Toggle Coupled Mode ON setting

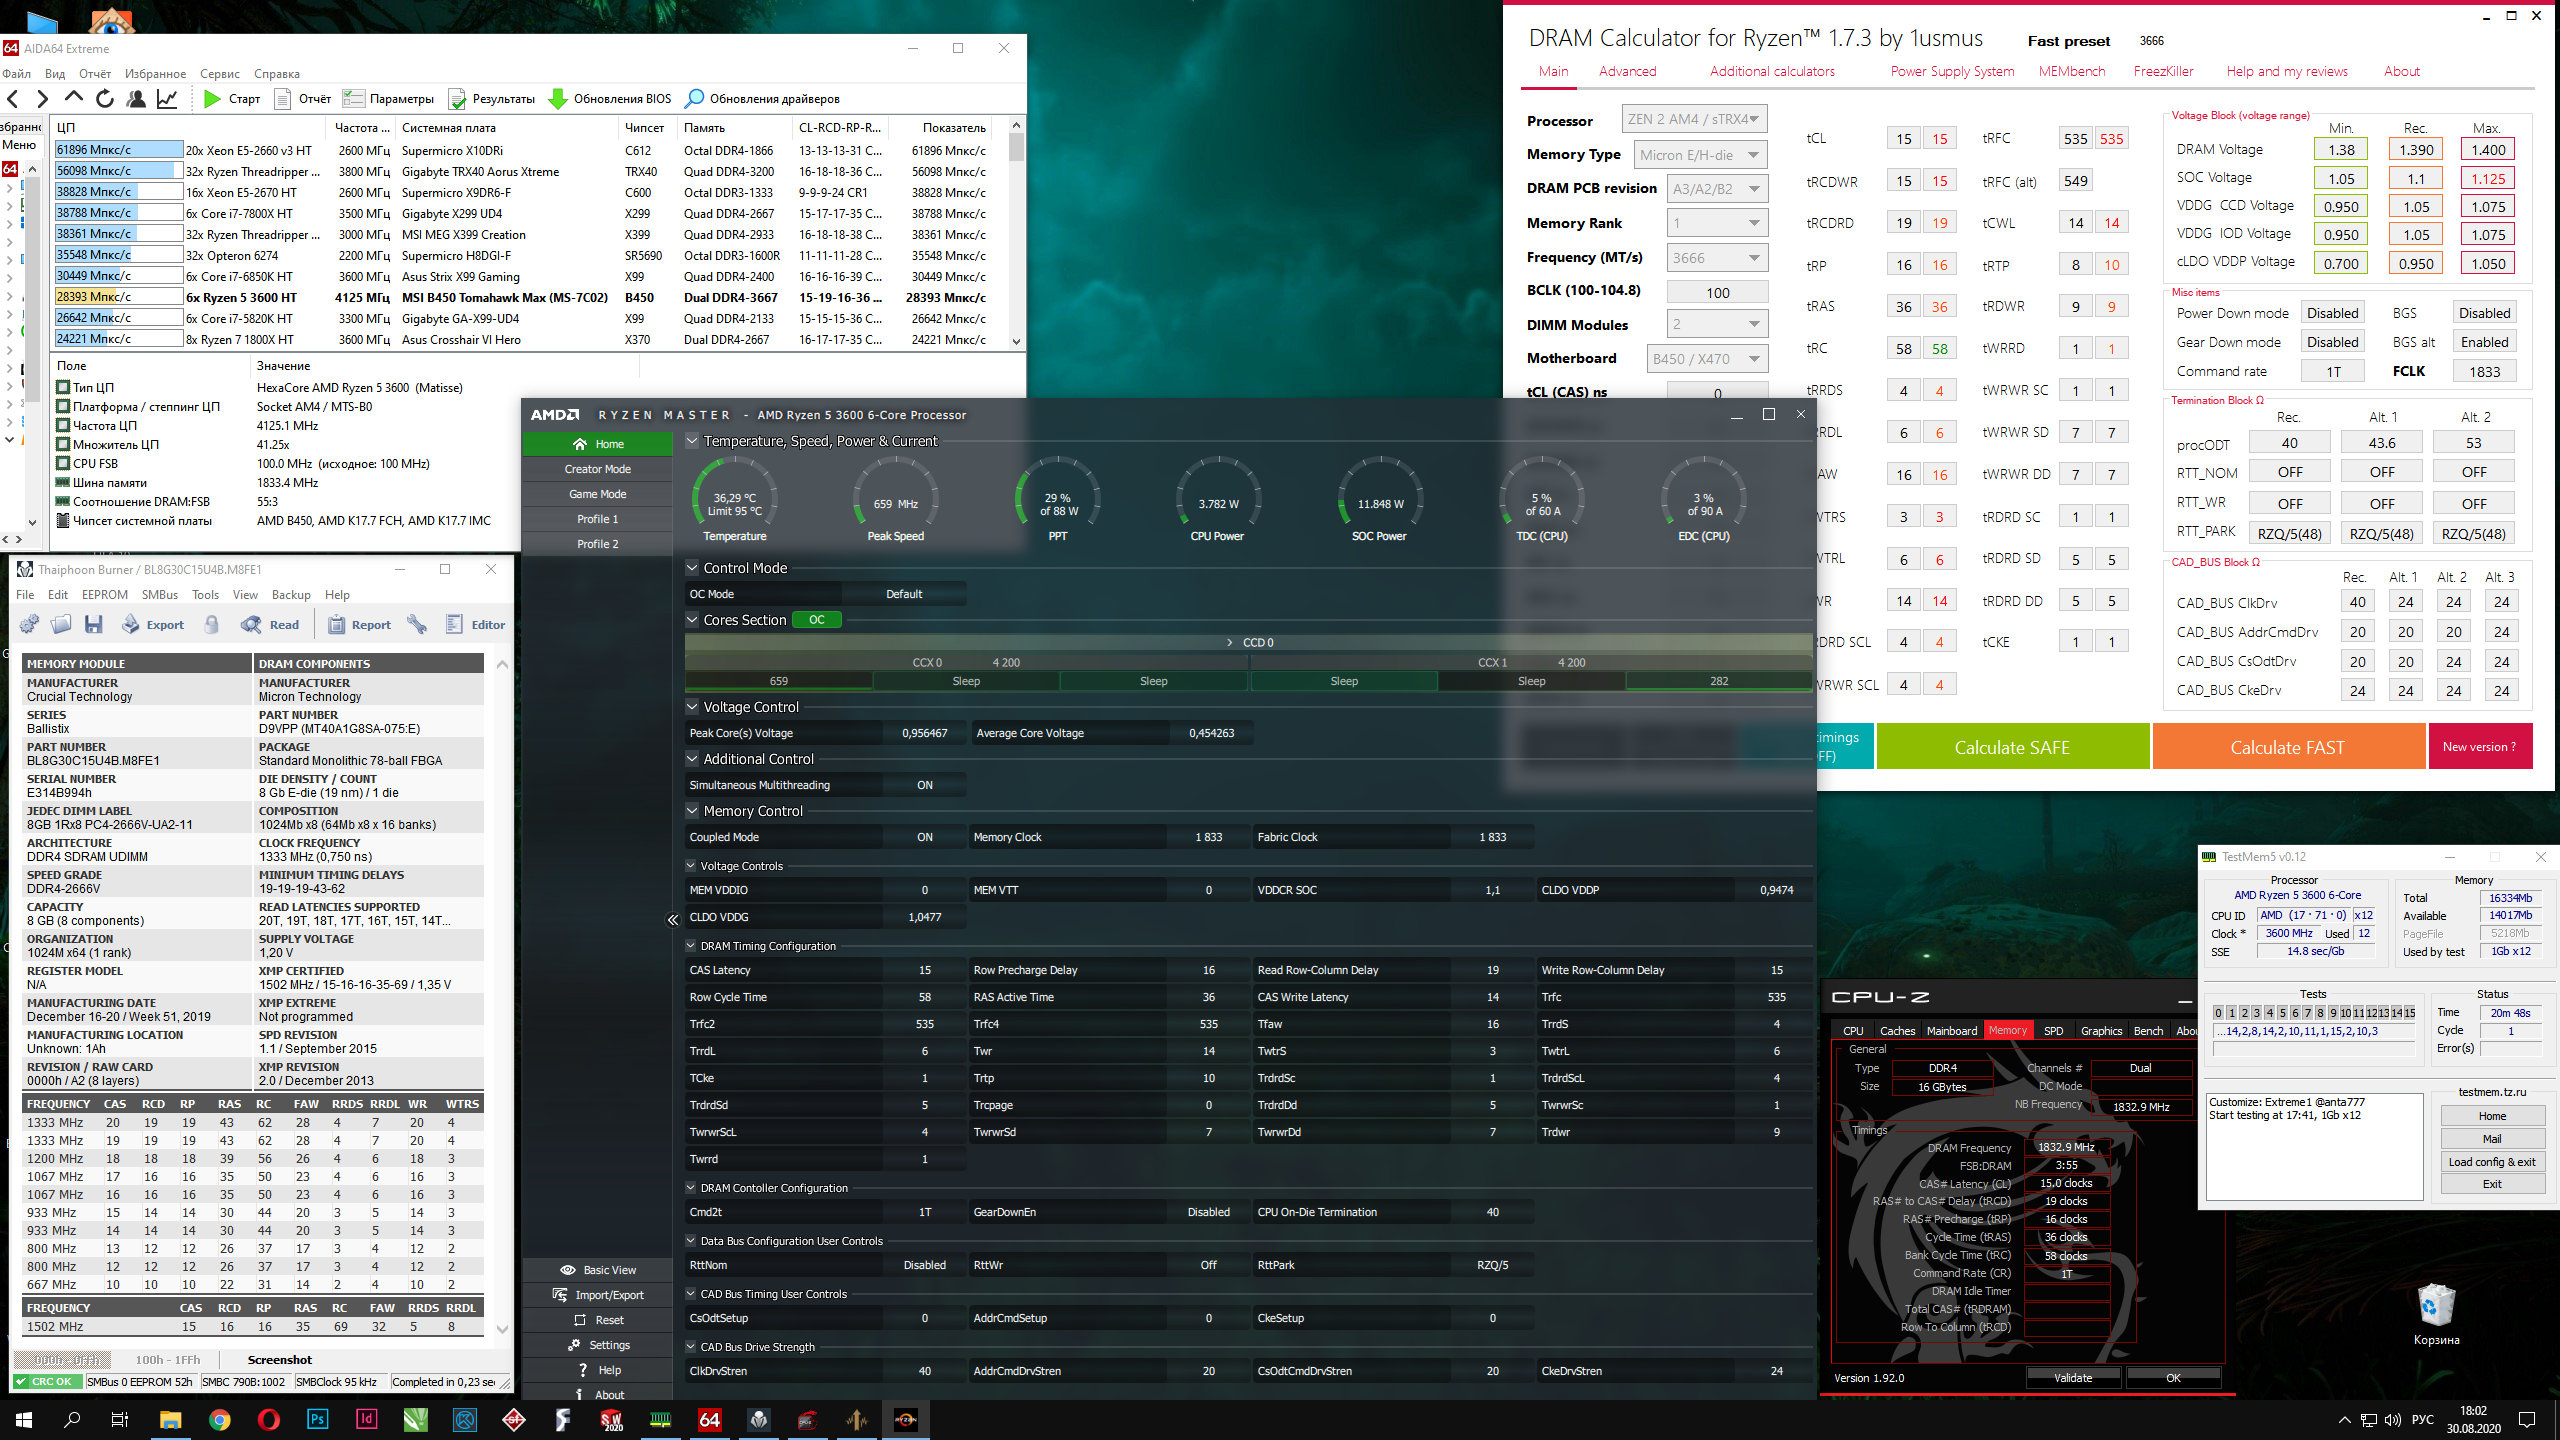(924, 837)
